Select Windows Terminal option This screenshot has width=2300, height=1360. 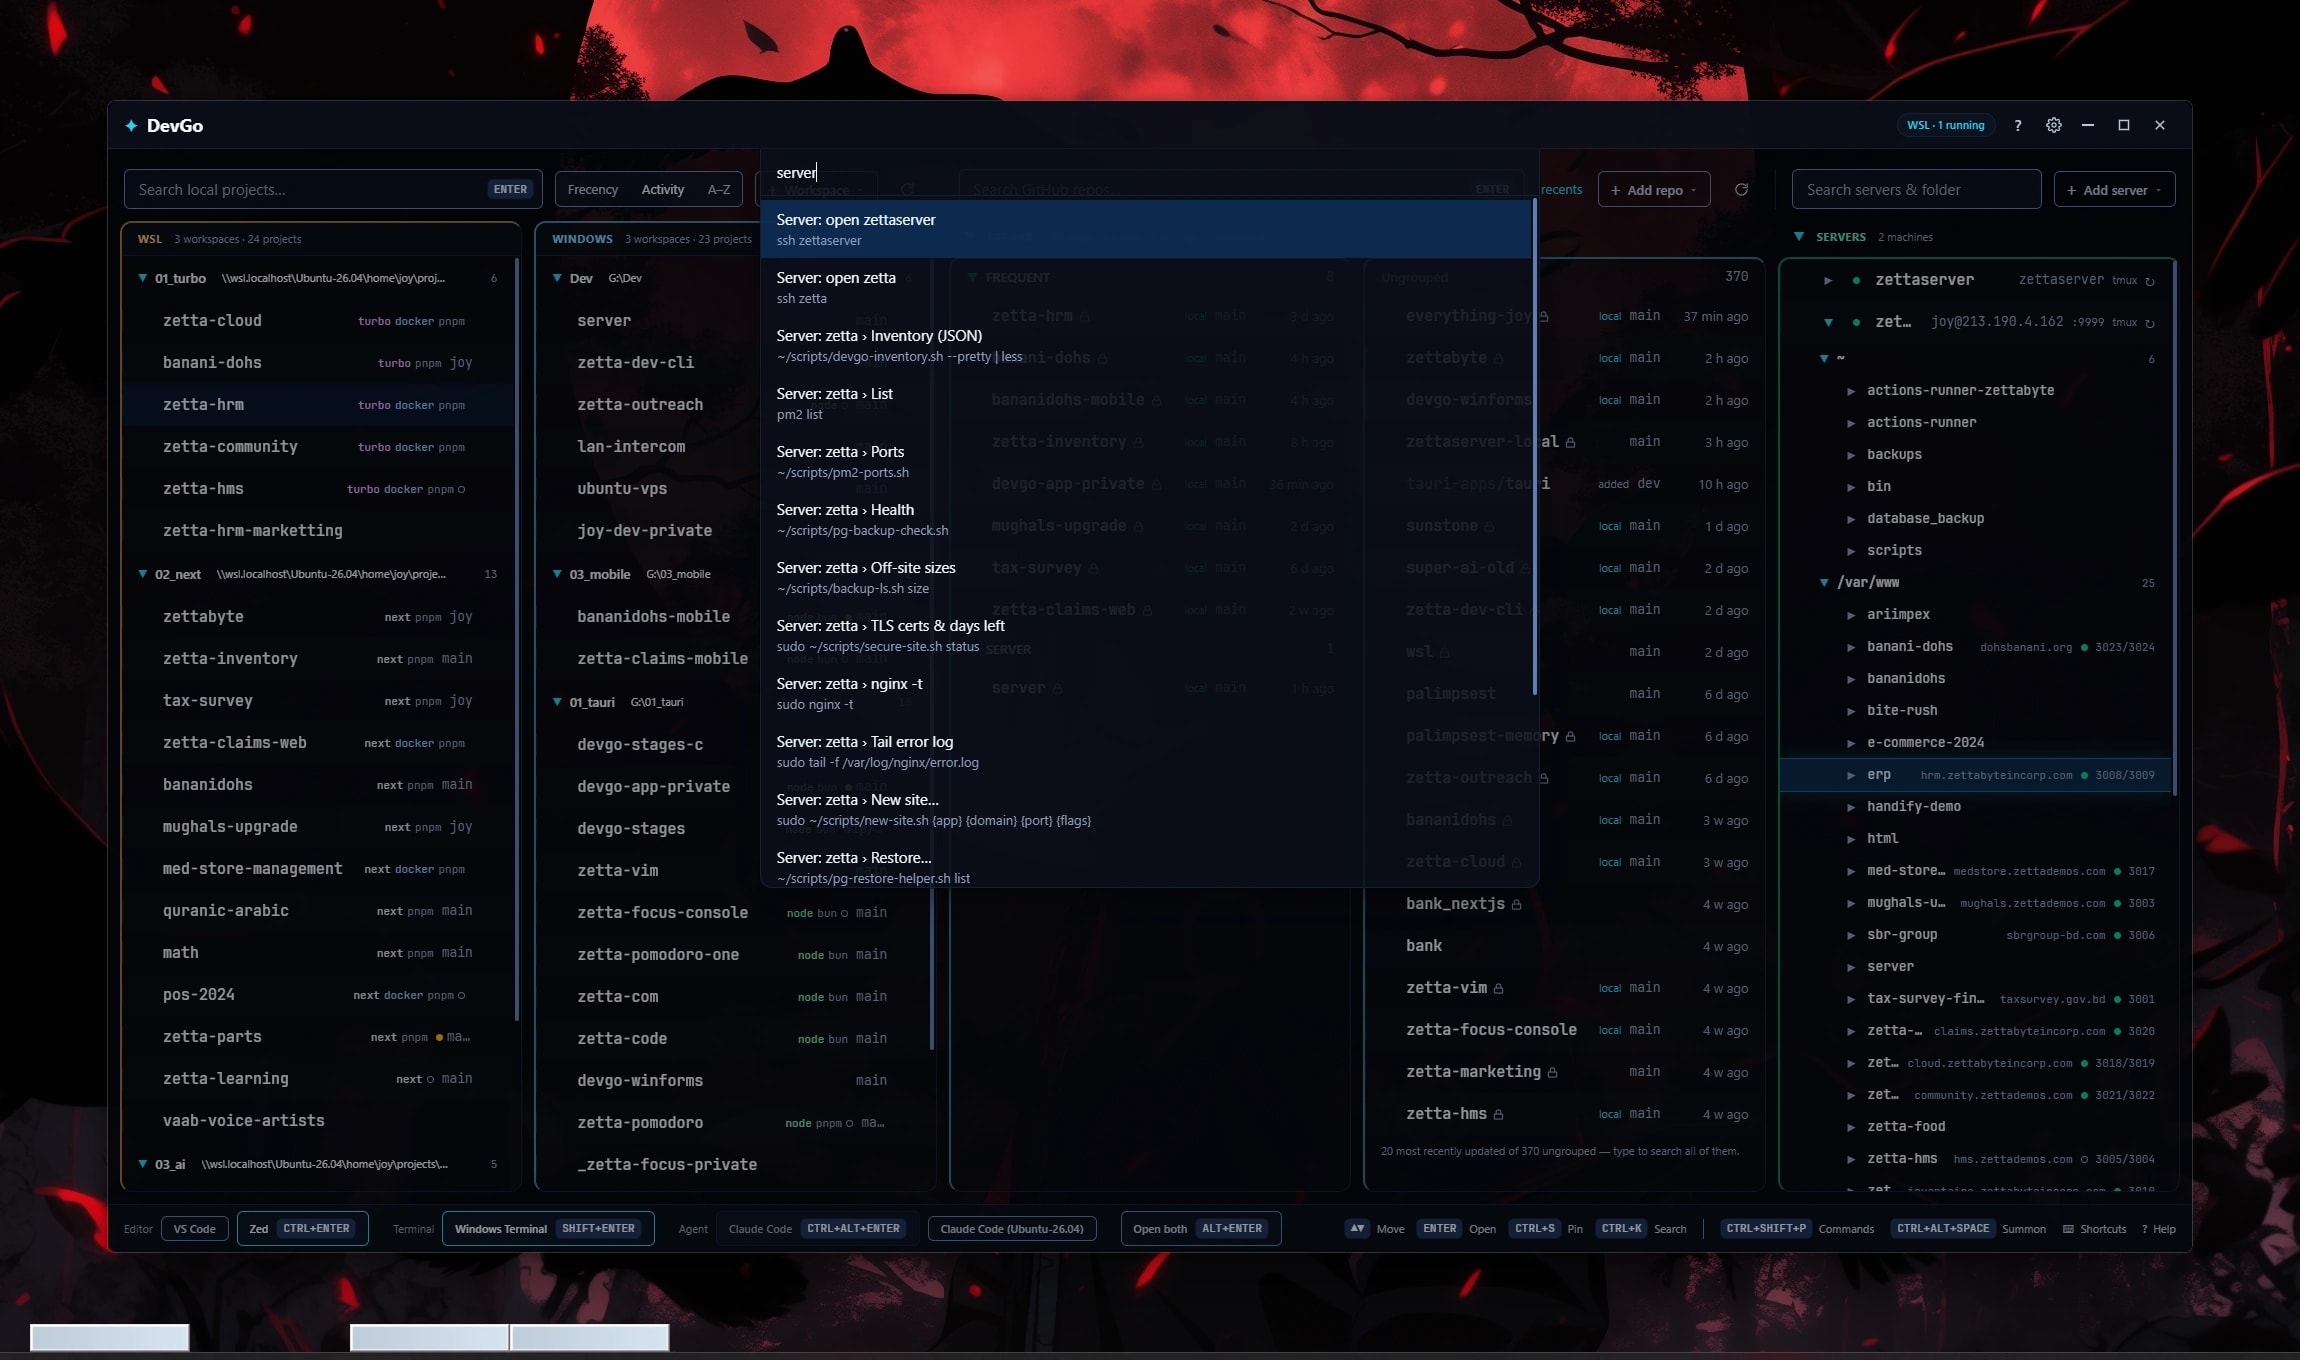548,1228
